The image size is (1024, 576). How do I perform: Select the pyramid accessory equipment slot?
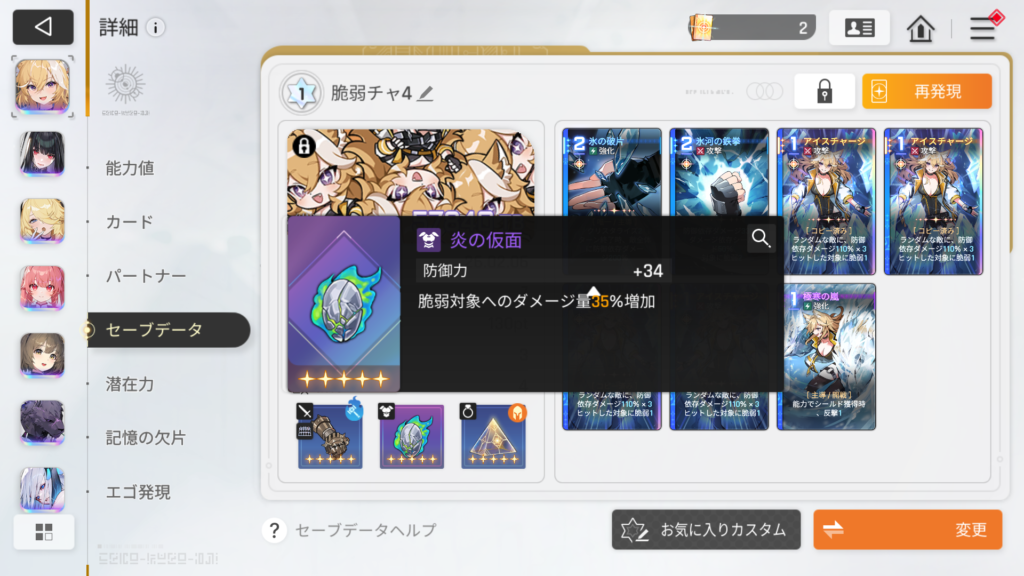coord(493,436)
